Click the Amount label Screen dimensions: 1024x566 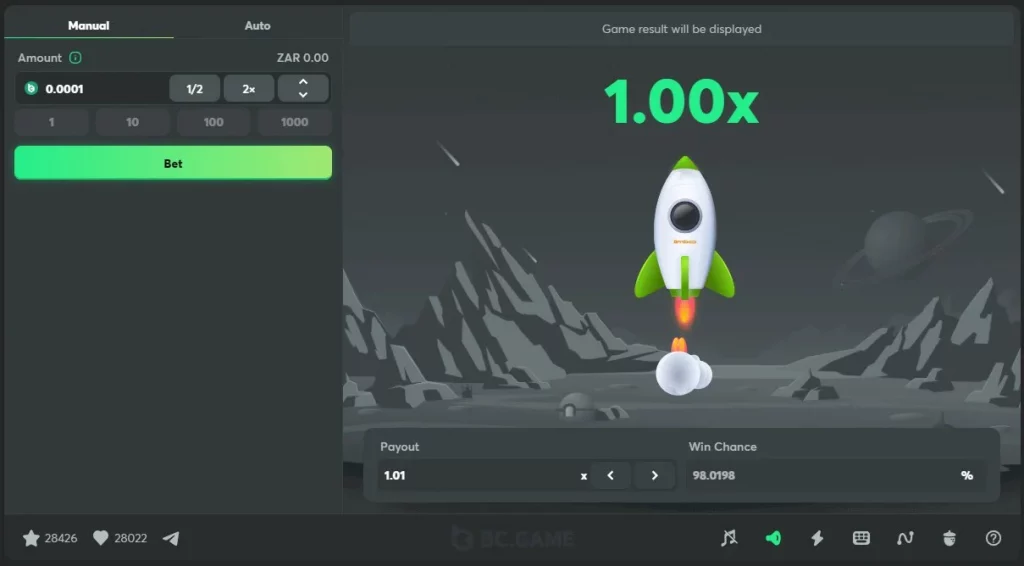[x=40, y=57]
